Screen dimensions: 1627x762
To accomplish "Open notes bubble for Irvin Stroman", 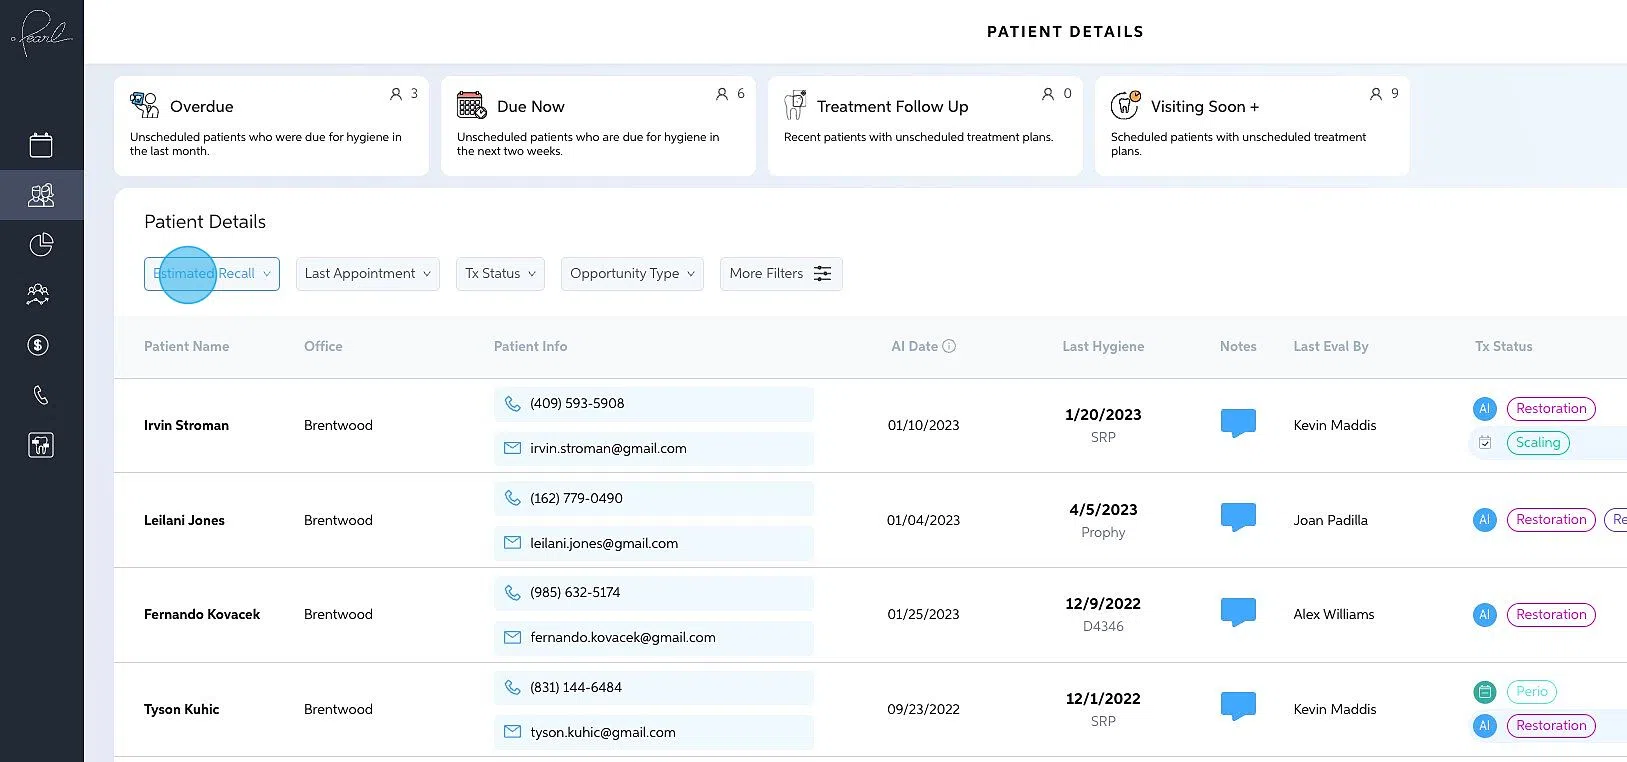I will pyautogui.click(x=1238, y=423).
